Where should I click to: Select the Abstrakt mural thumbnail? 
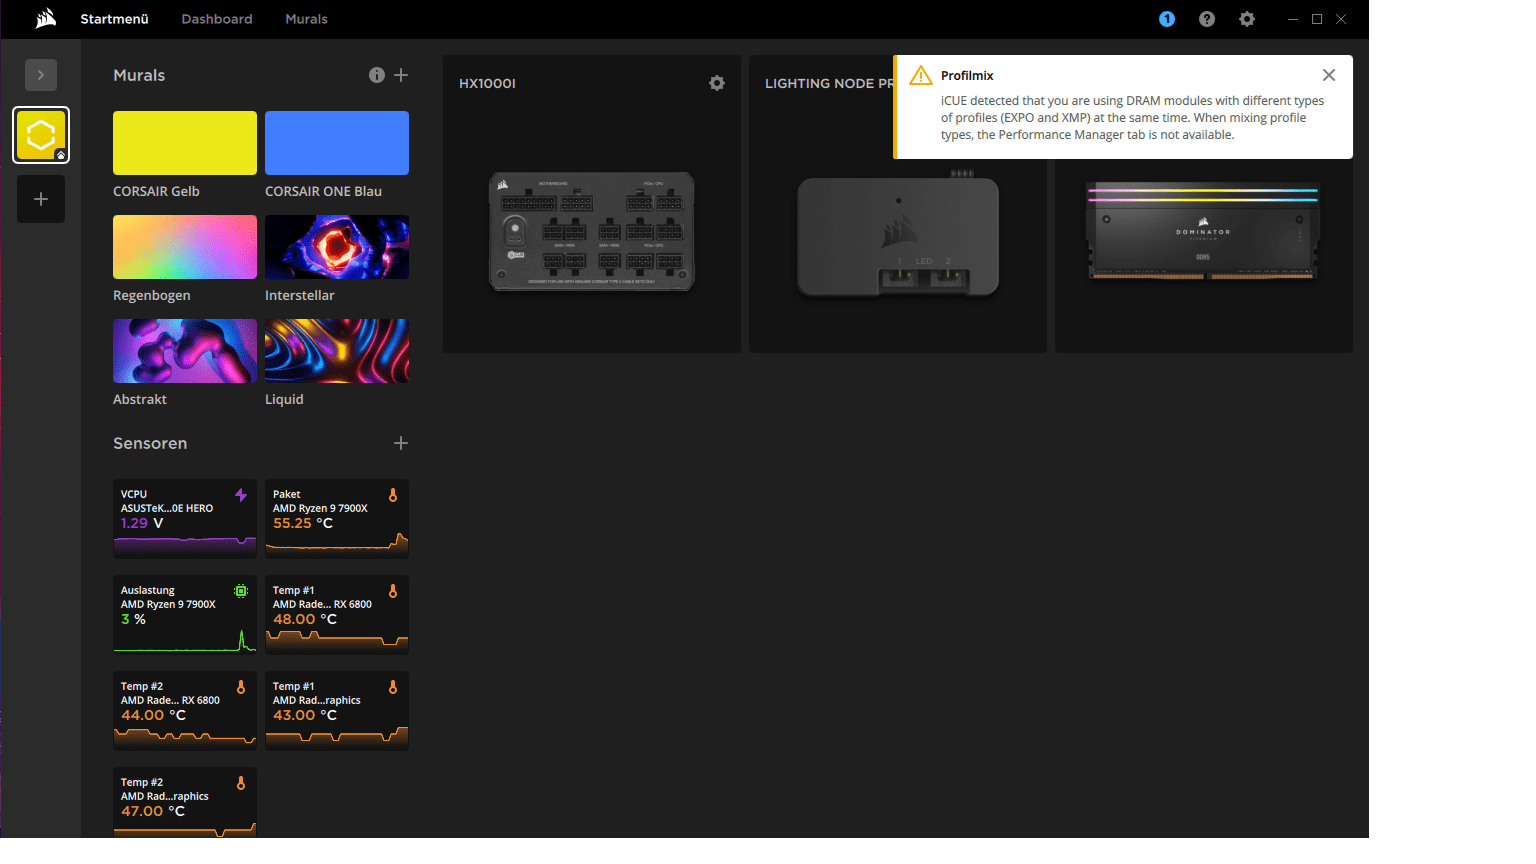pyautogui.click(x=185, y=351)
